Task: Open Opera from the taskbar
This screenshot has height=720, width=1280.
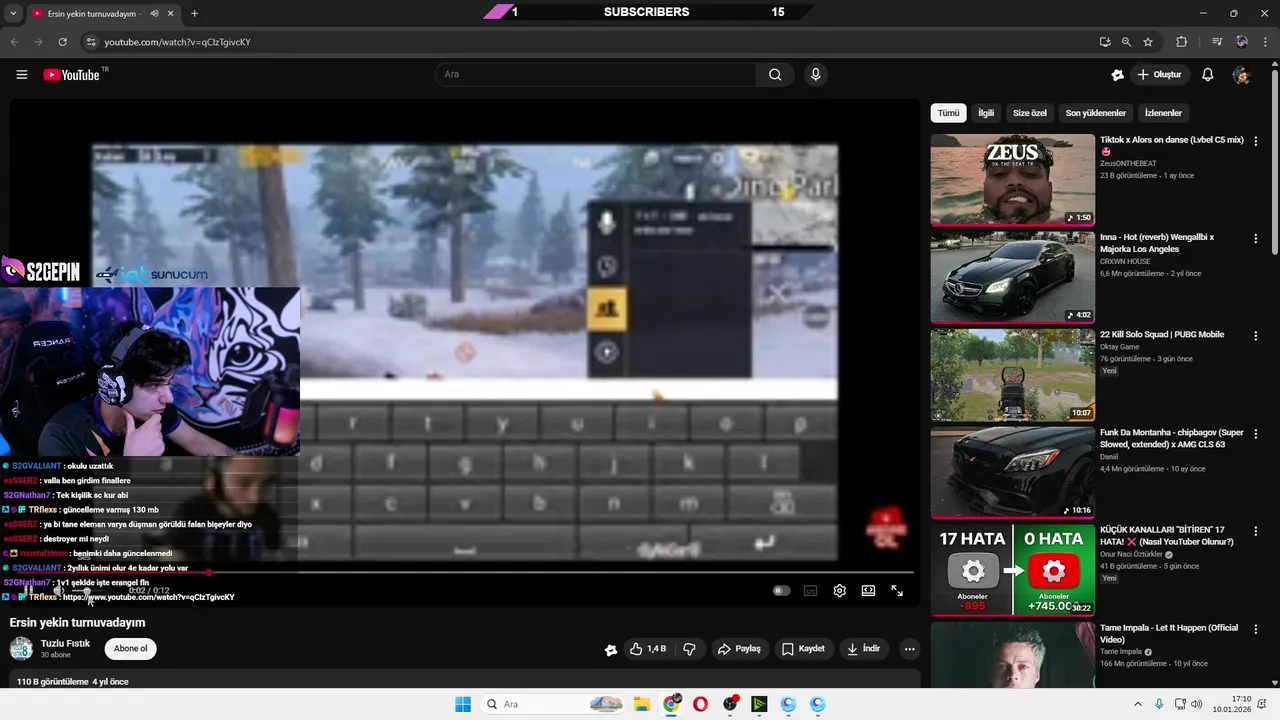Action: click(700, 704)
